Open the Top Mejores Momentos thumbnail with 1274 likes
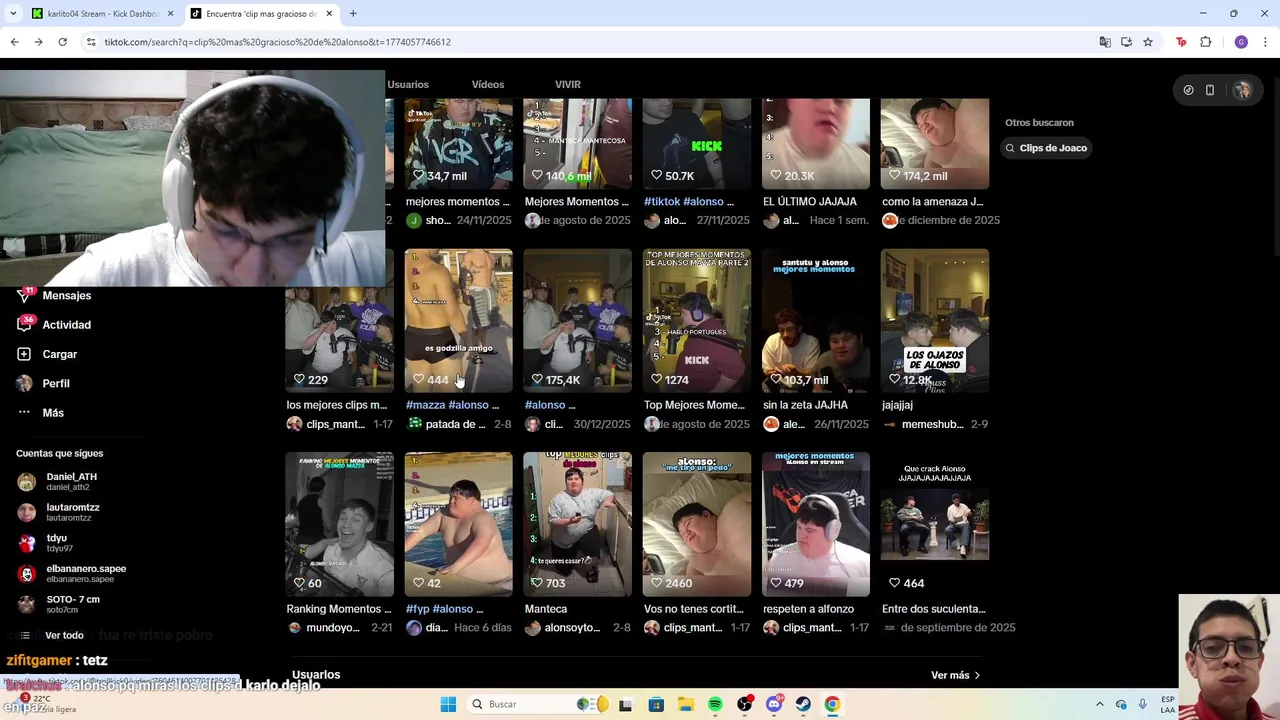Viewport: 1280px width, 720px height. coord(697,320)
